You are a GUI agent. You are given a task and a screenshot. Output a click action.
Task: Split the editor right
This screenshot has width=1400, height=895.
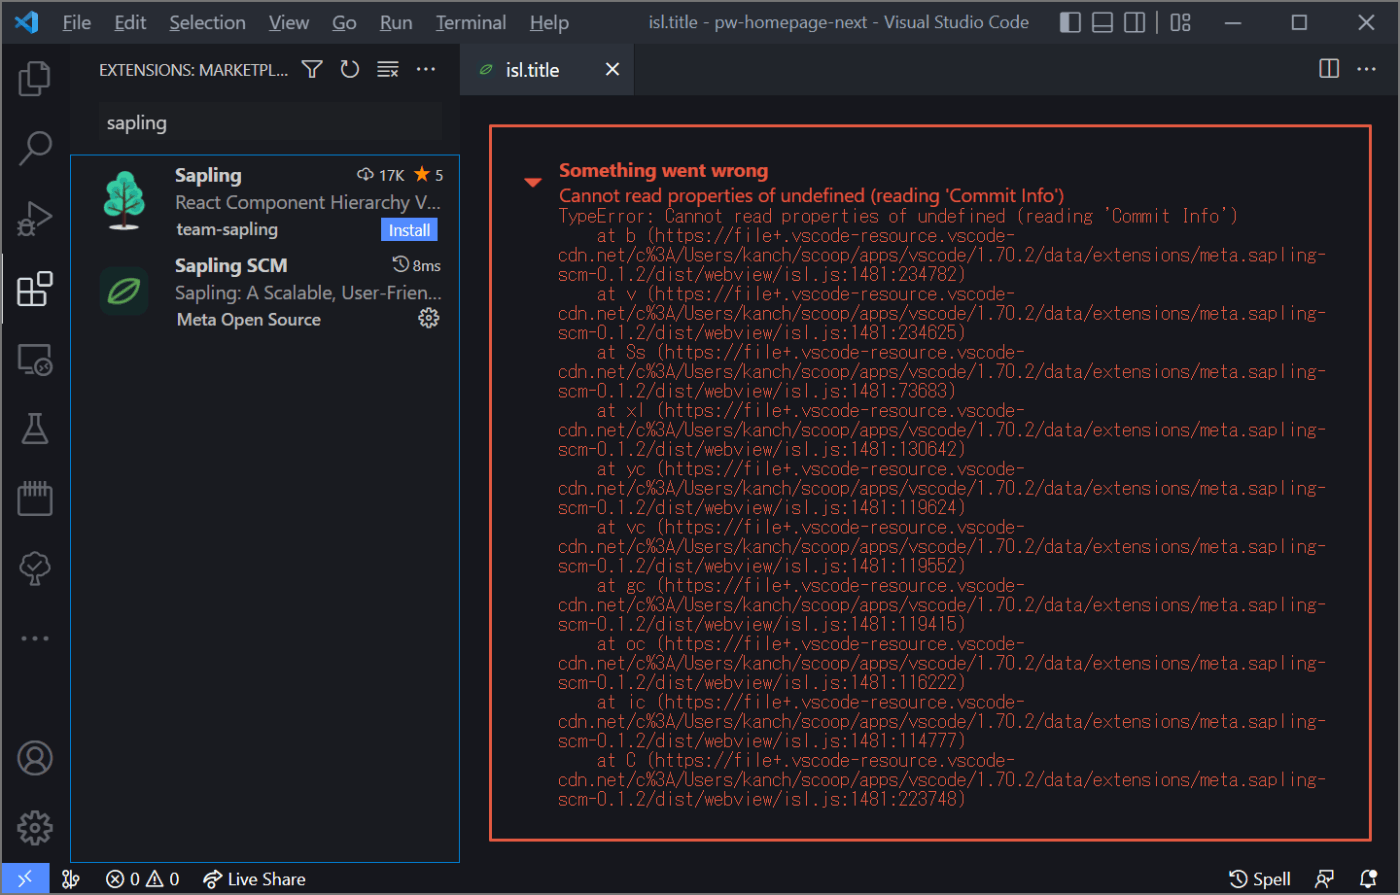point(1329,69)
